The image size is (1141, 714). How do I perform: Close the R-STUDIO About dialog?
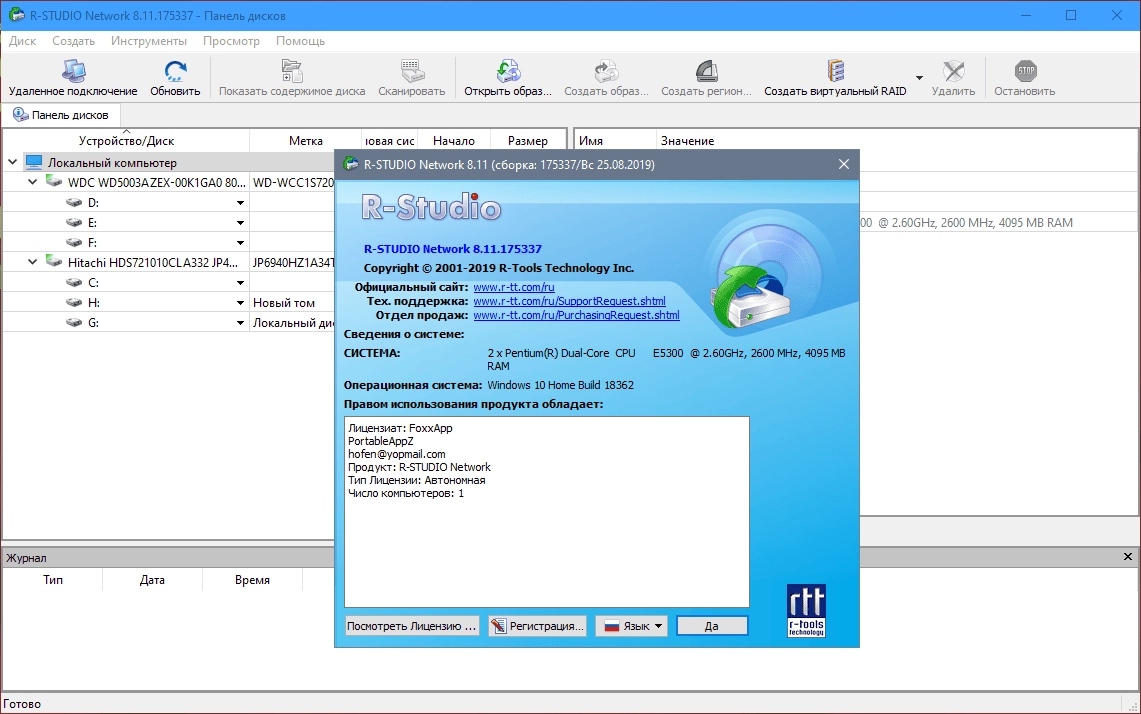pos(843,164)
